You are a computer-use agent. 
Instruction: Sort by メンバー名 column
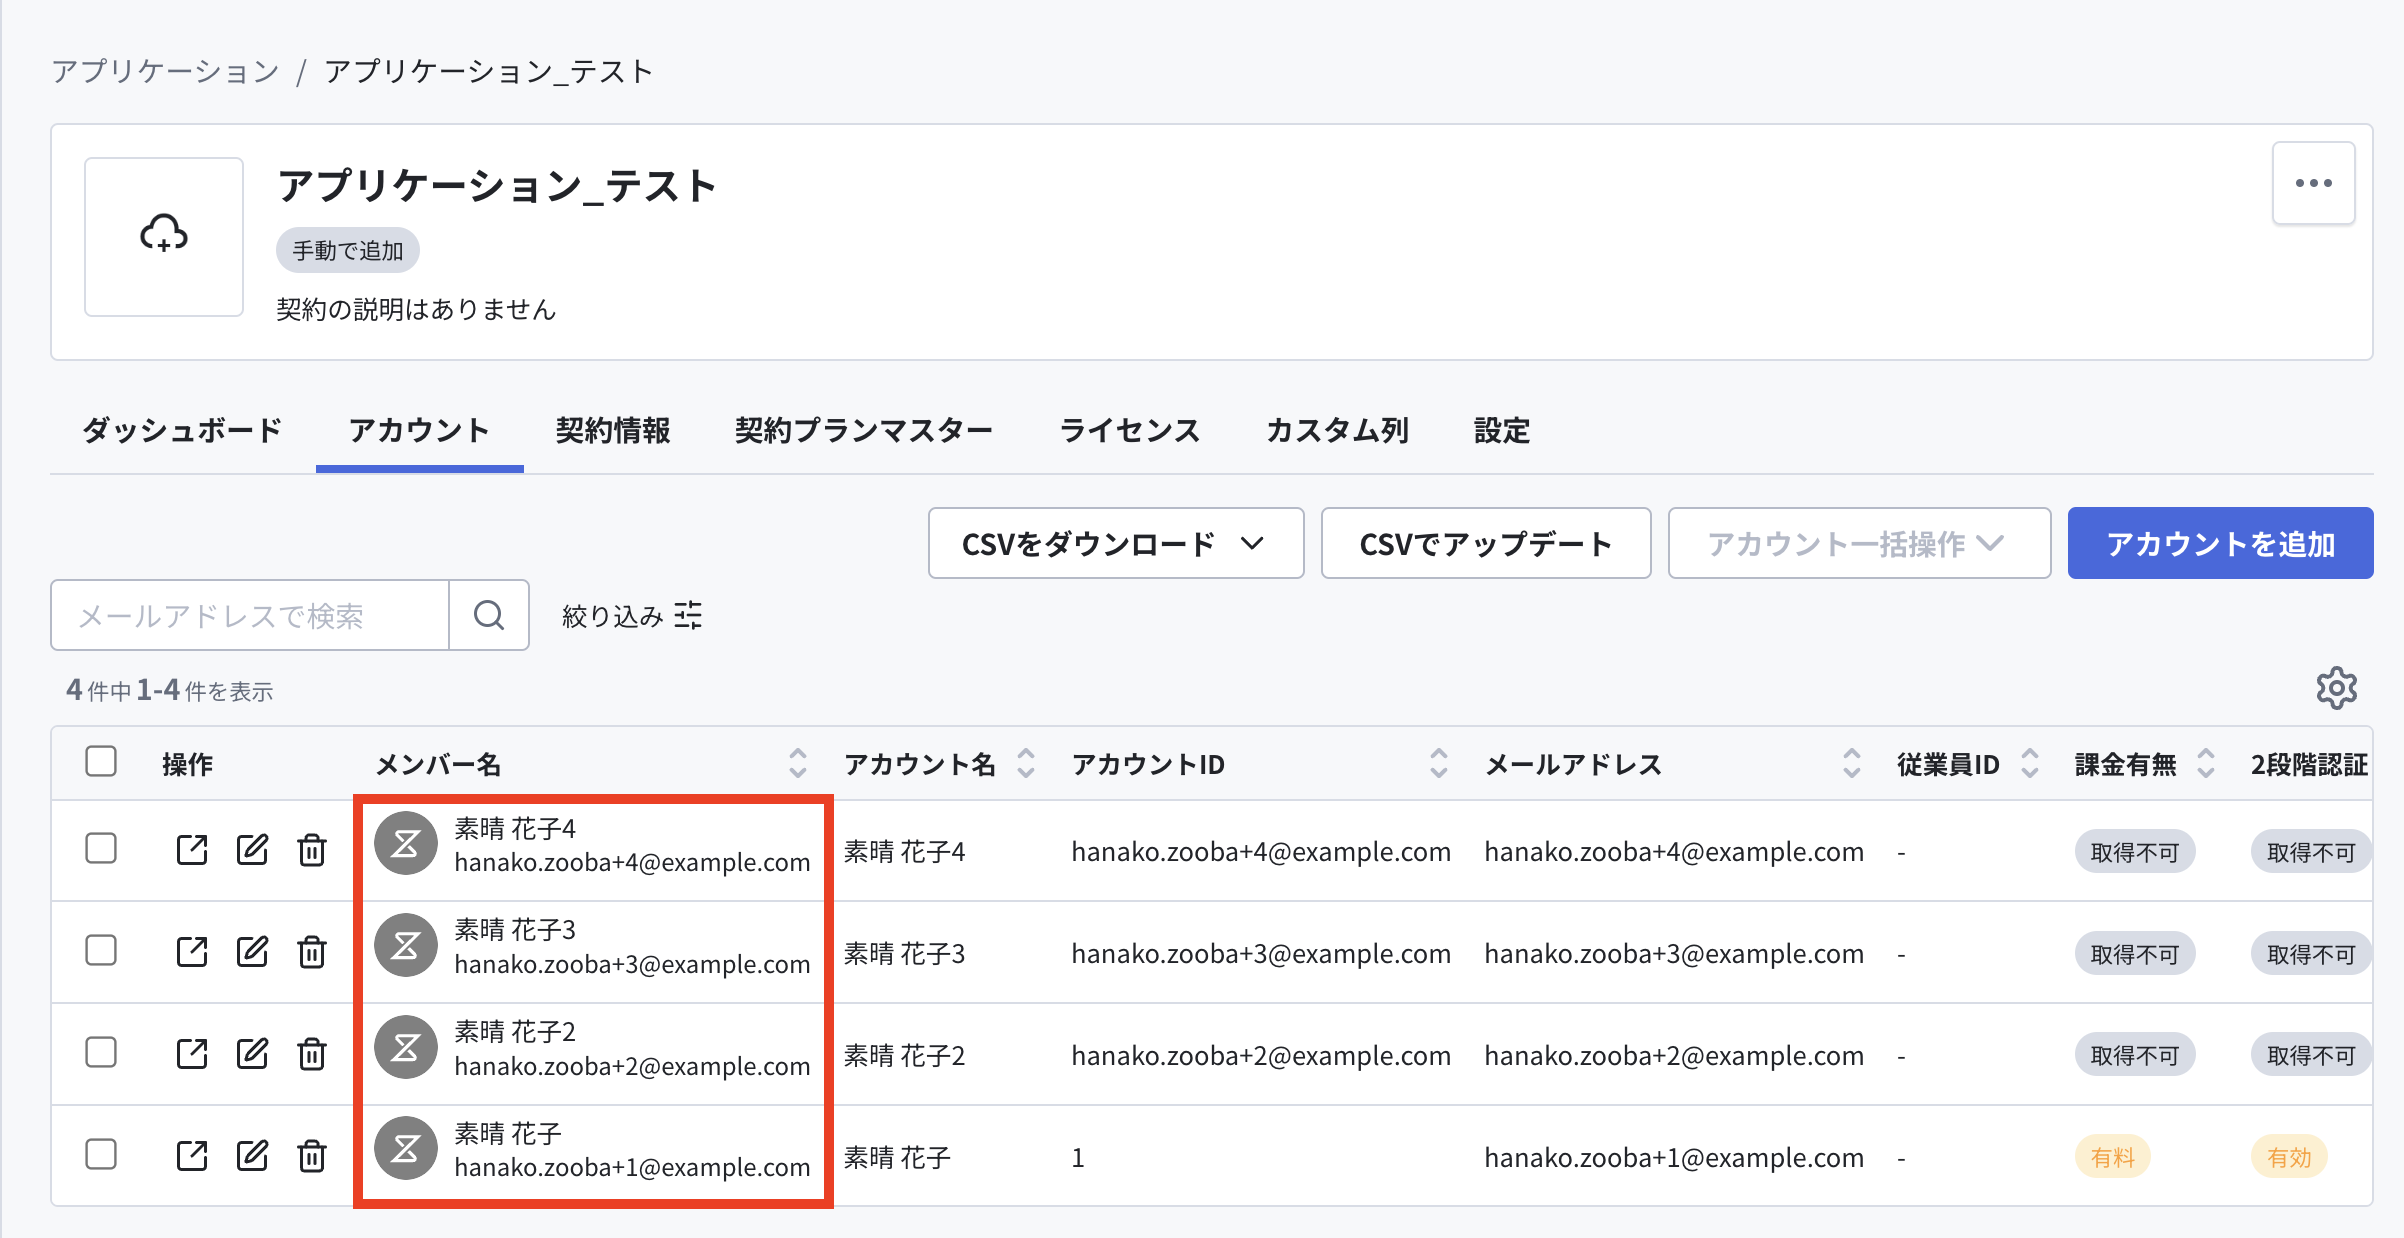pos(798,763)
